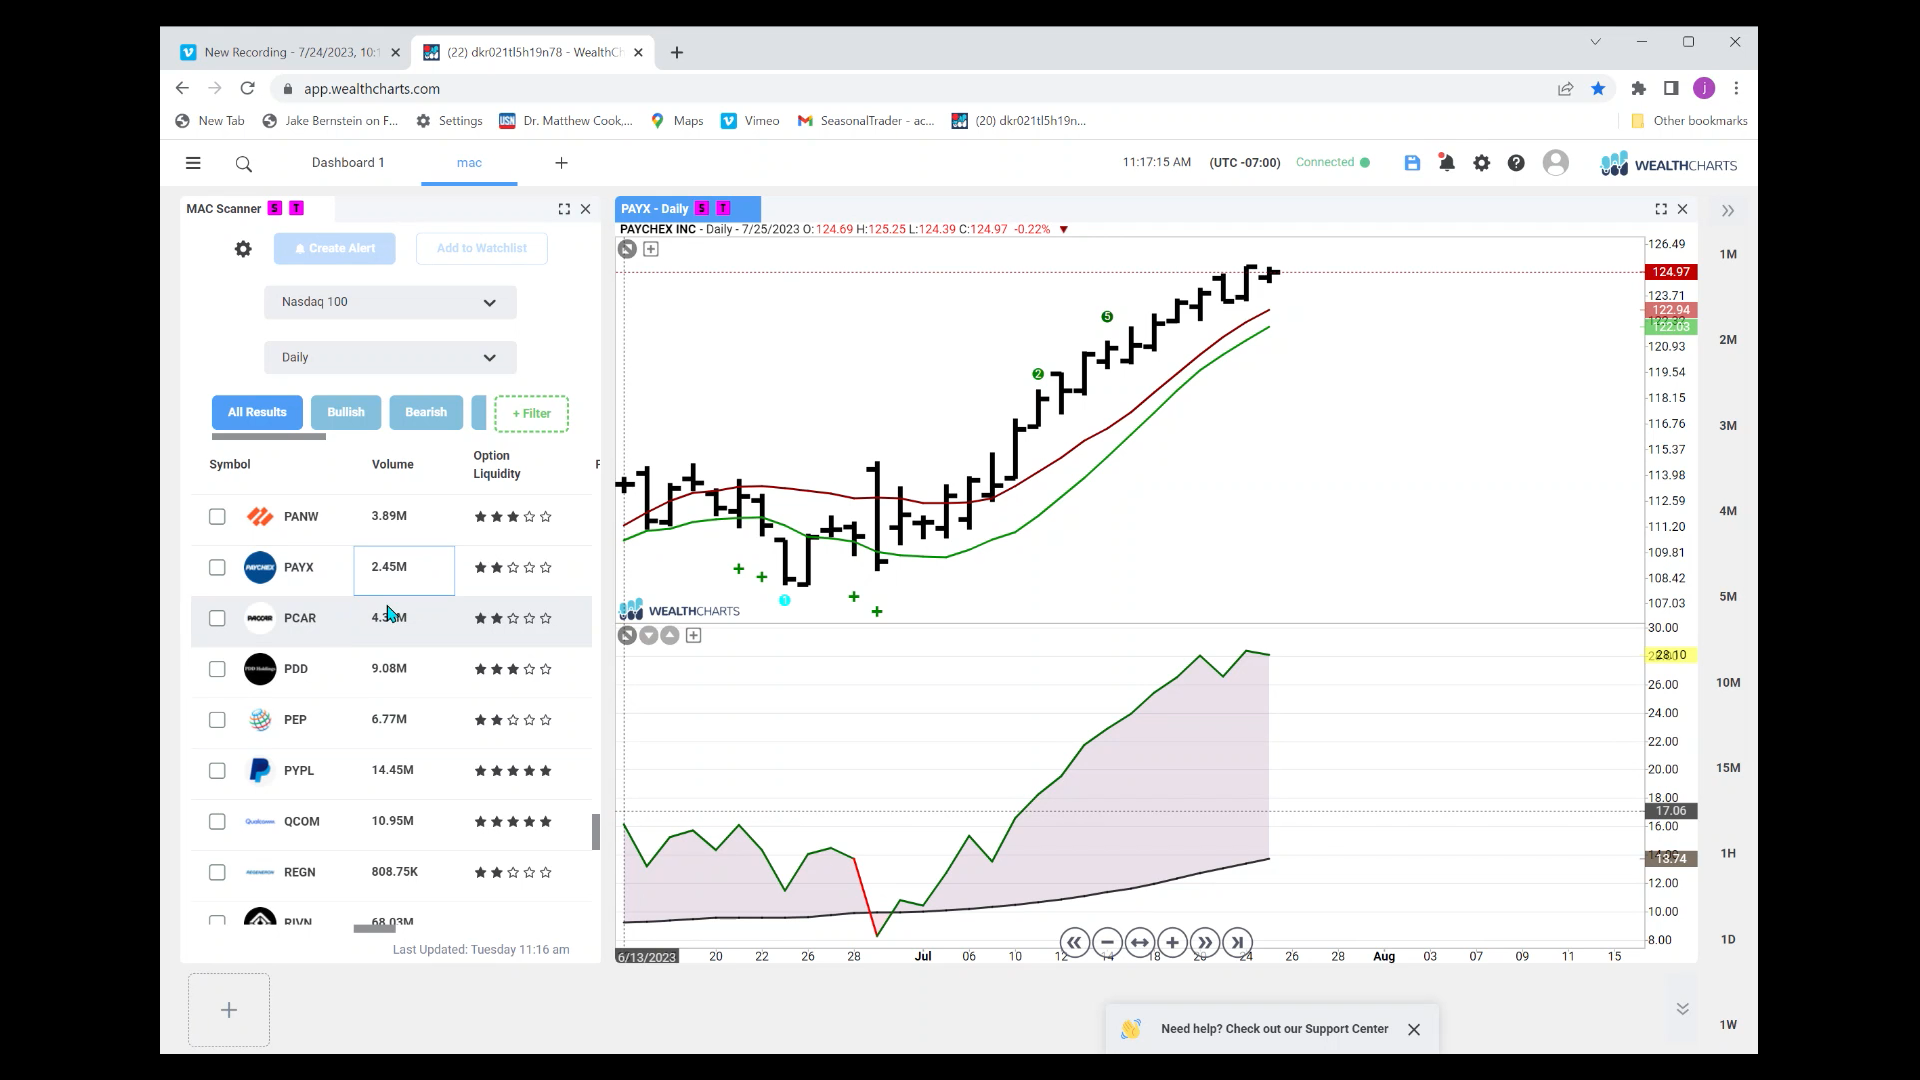
Task: Close the PAYX Daily chart panel
Action: click(1683, 209)
